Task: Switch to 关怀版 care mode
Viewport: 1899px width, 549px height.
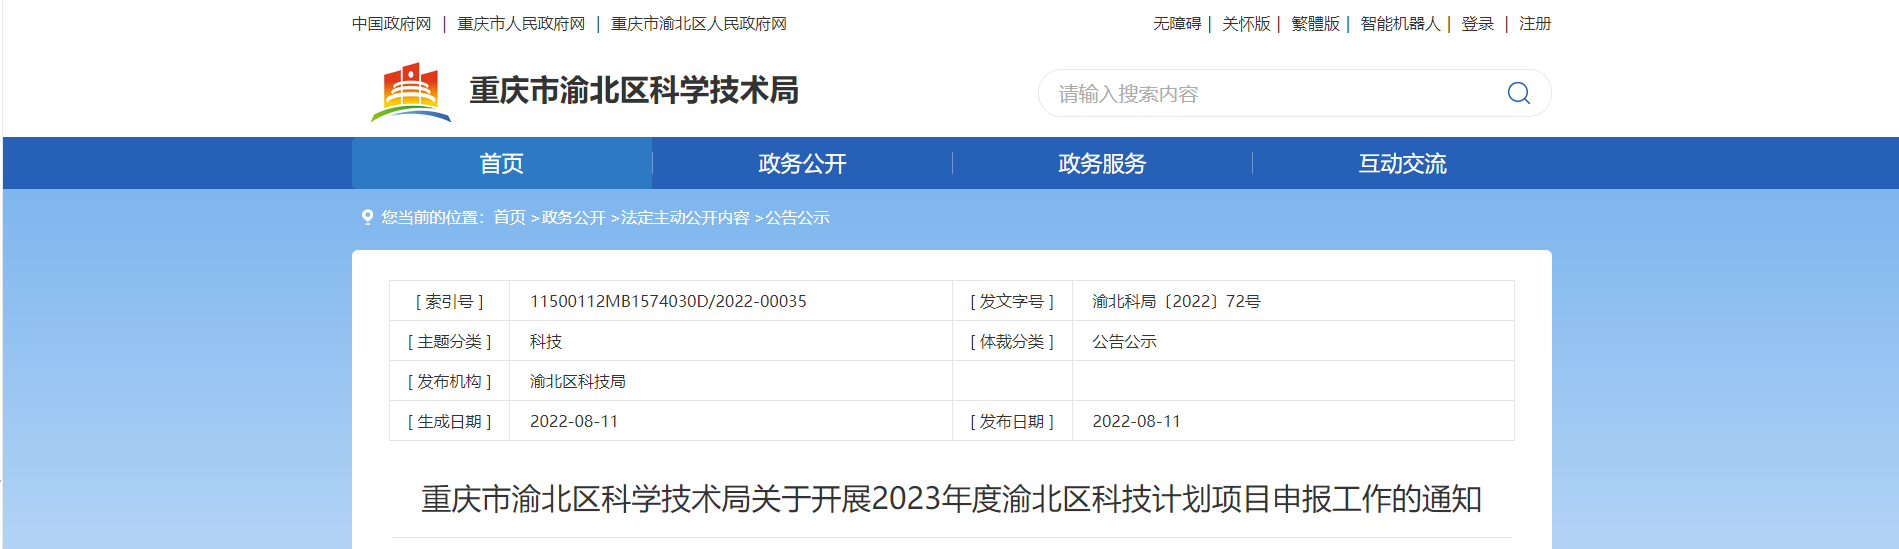Action: [1245, 24]
